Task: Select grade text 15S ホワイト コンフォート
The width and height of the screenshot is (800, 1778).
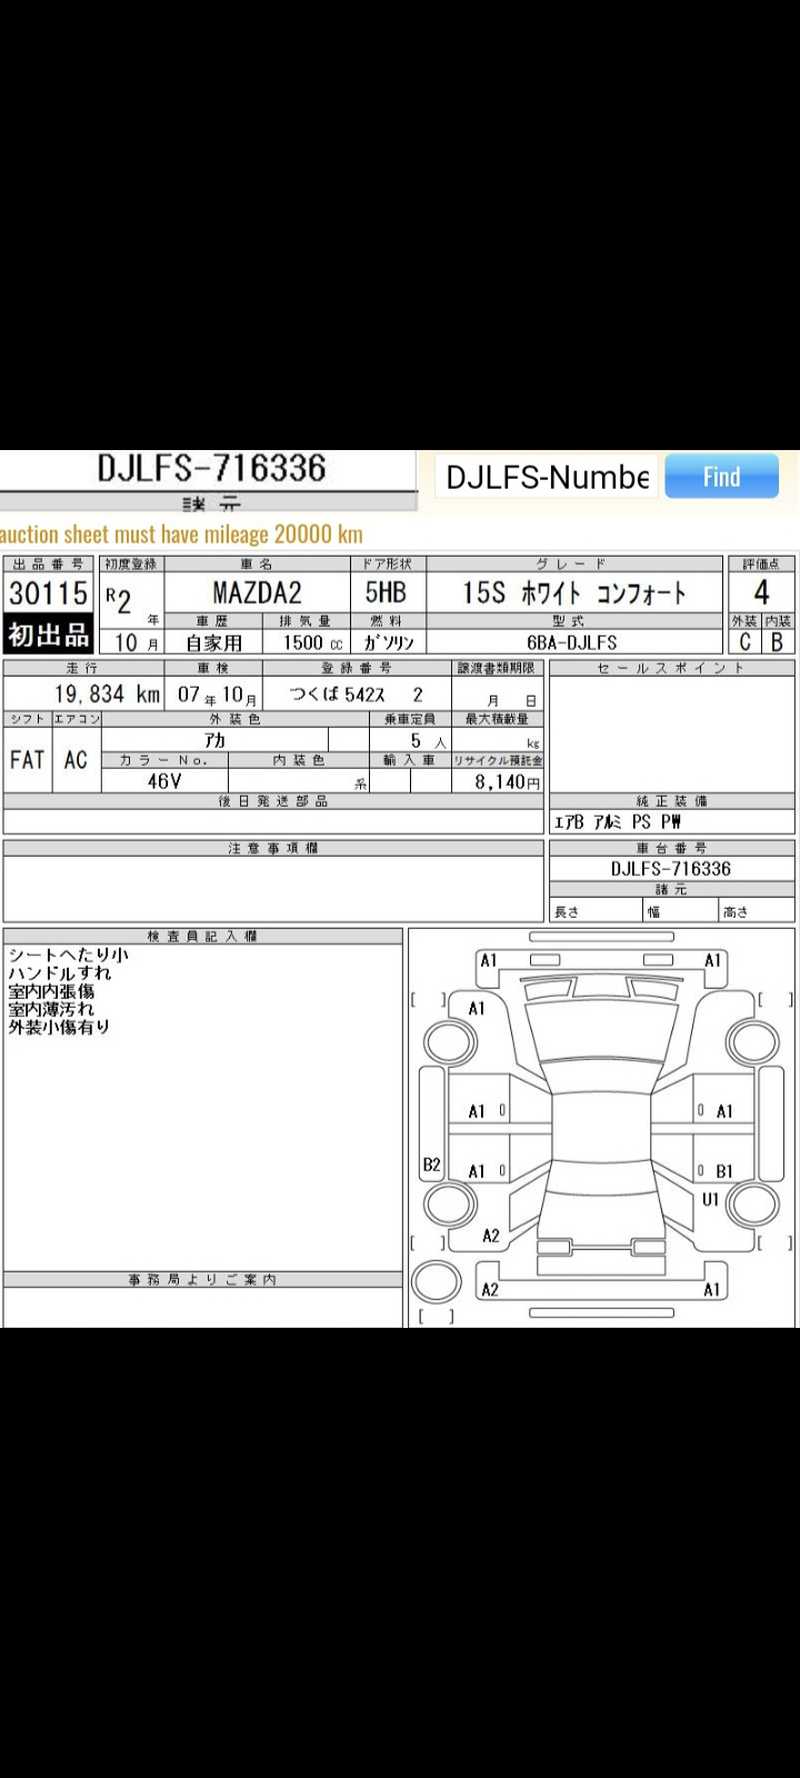Action: click(x=574, y=593)
